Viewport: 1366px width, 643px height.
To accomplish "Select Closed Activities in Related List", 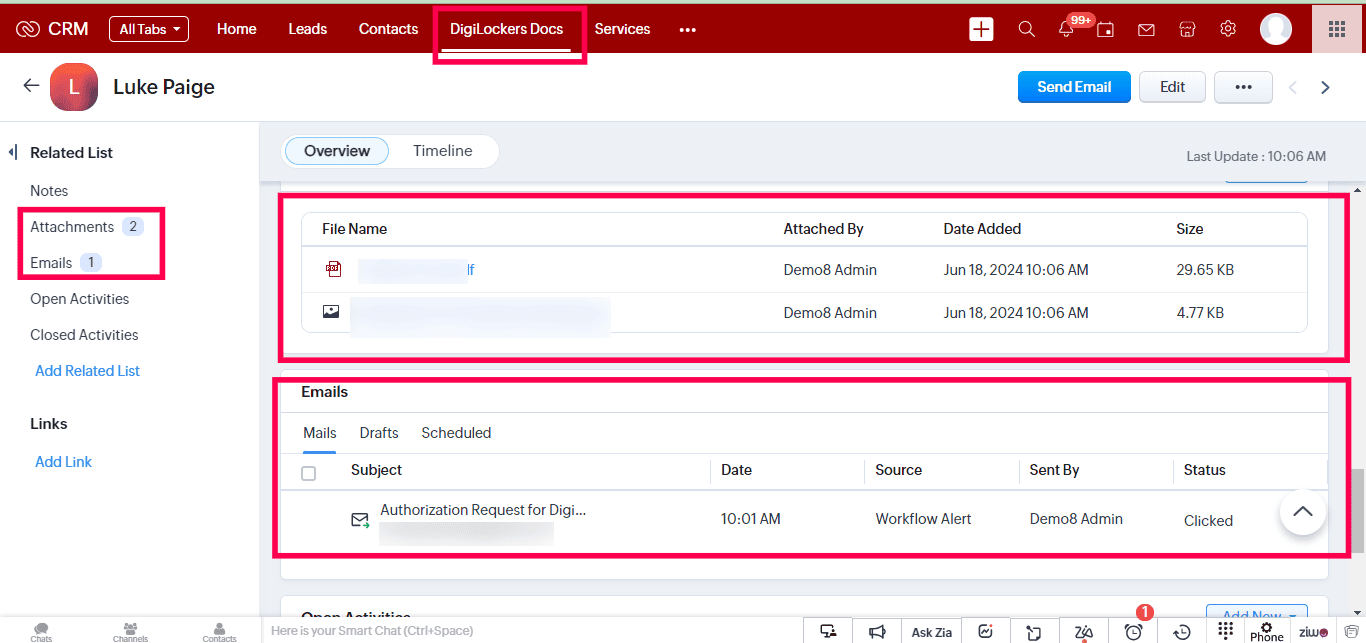I will 84,335.
